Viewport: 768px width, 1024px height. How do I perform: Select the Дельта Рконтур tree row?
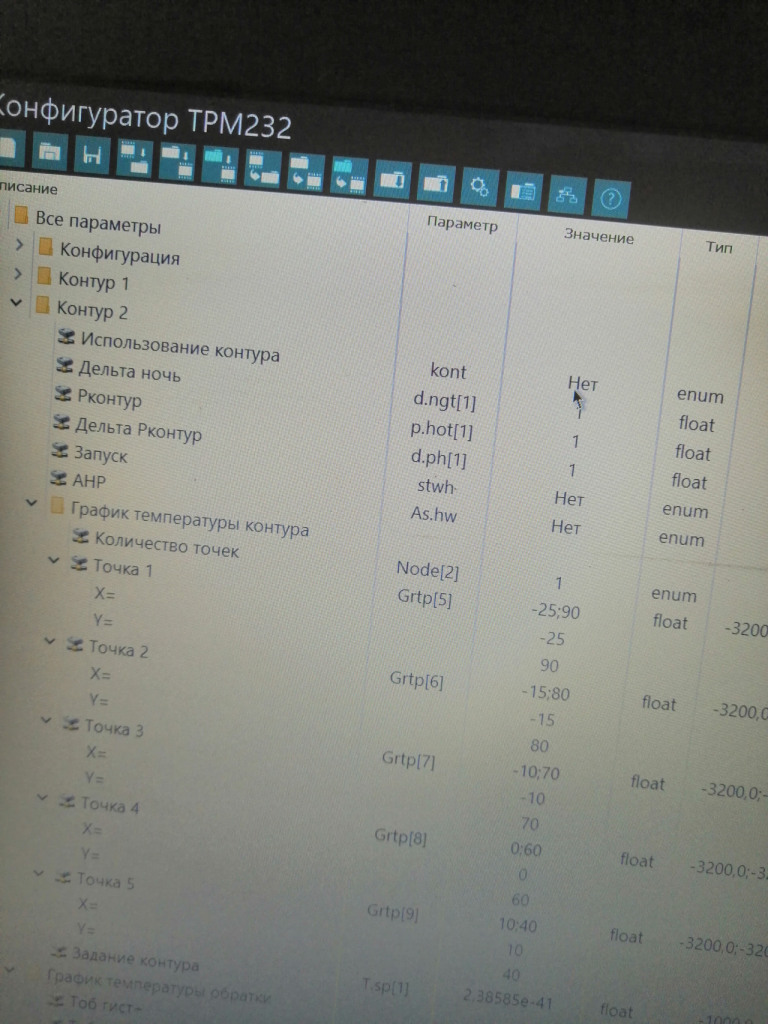coord(138,429)
